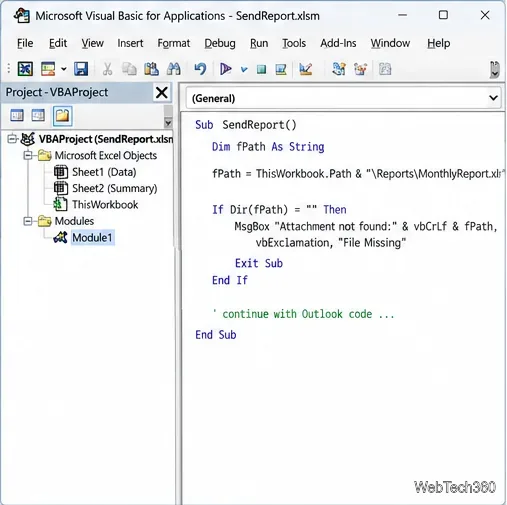Image resolution: width=507 pixels, height=505 pixels.
Task: Open Find with binoculars icon
Action: pos(174,69)
